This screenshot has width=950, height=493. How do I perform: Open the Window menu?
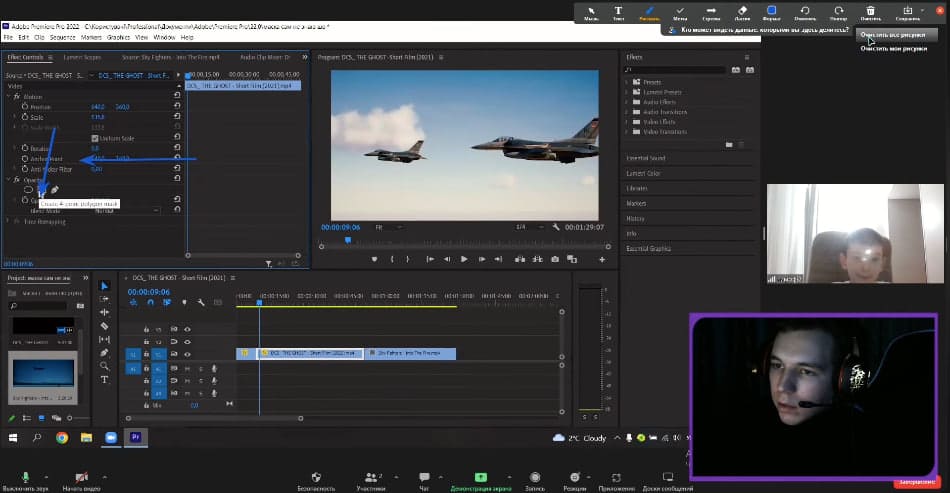164,38
